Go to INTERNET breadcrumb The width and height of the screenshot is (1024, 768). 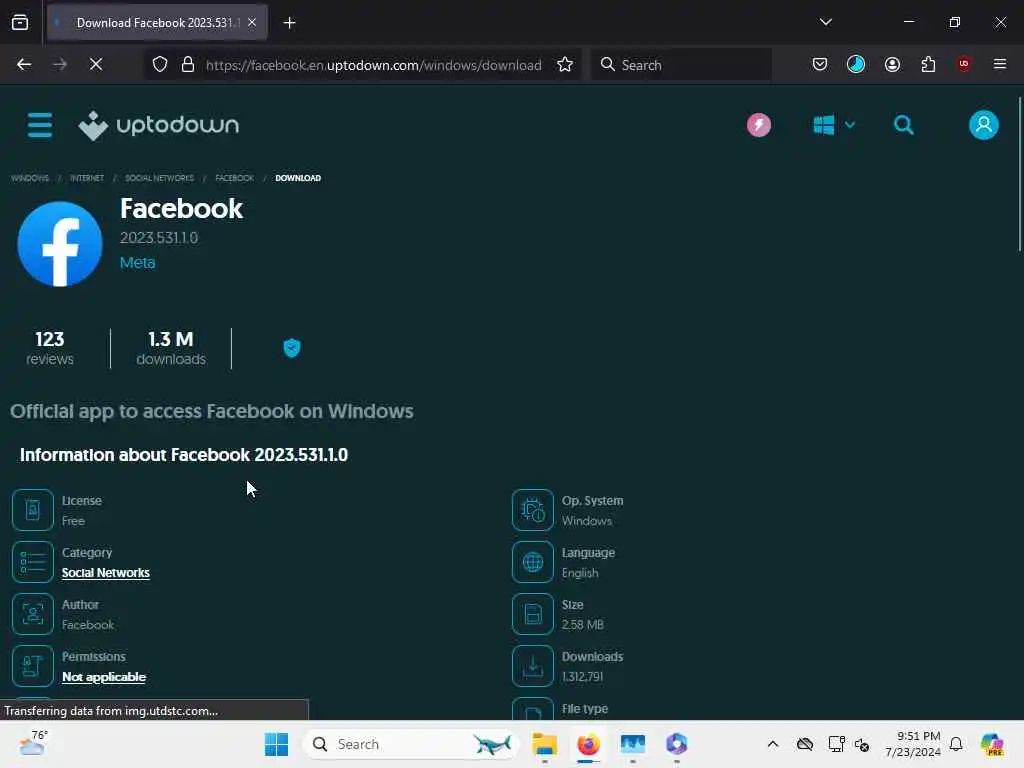[x=87, y=178]
